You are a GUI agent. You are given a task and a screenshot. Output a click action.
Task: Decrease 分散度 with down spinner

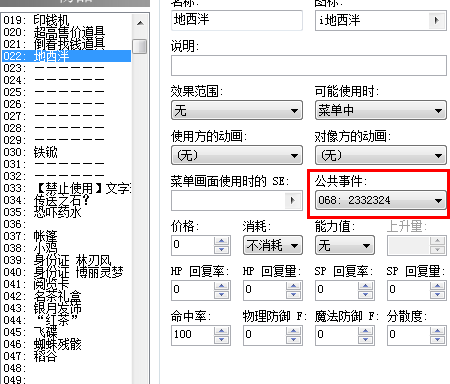[437, 340]
